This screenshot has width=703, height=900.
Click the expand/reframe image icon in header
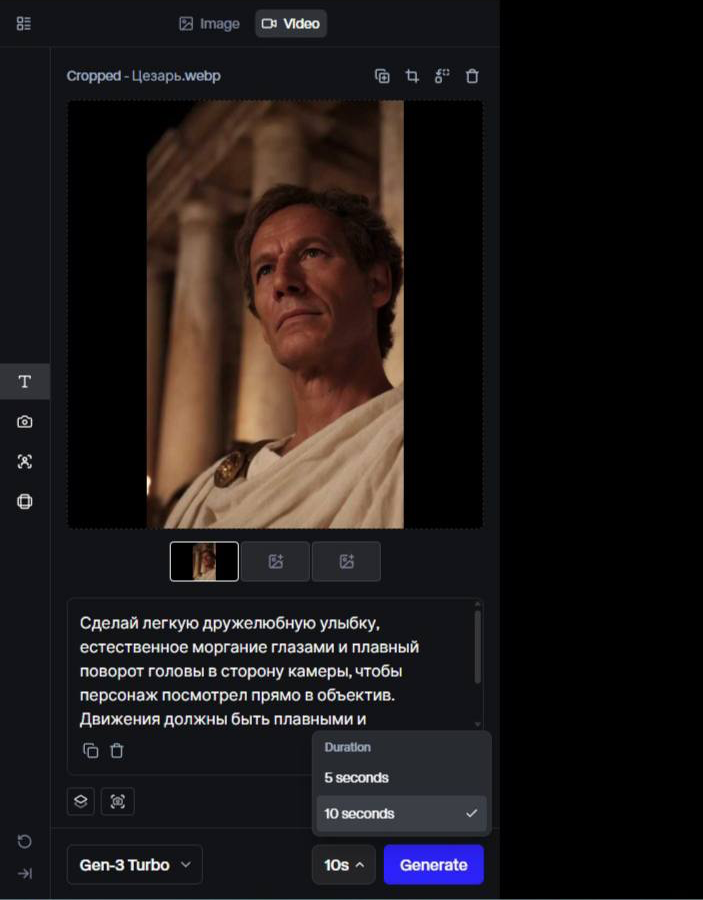(442, 76)
